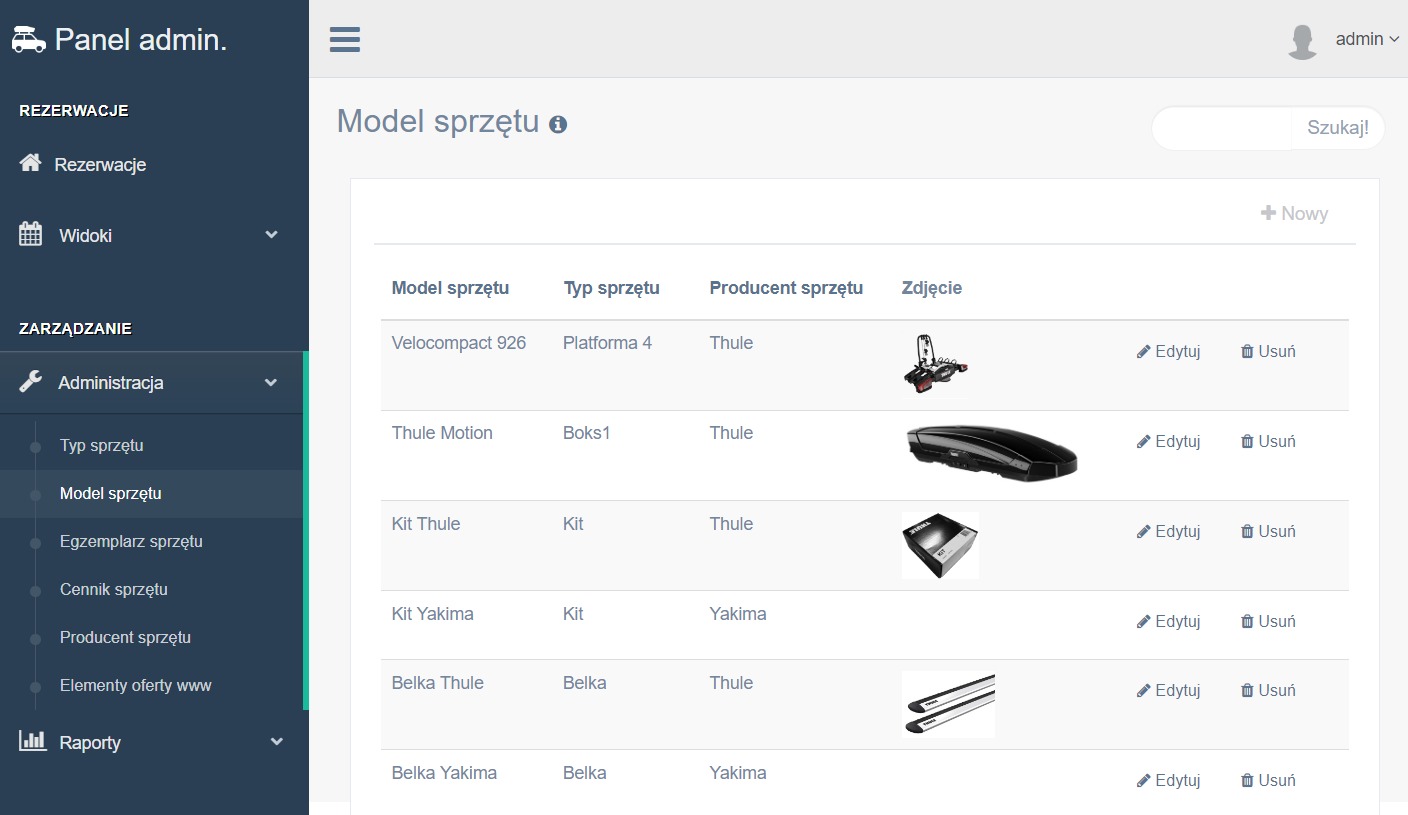Click the Thule Motion roof box thumbnail
Image resolution: width=1408 pixels, height=815 pixels.
991,453
